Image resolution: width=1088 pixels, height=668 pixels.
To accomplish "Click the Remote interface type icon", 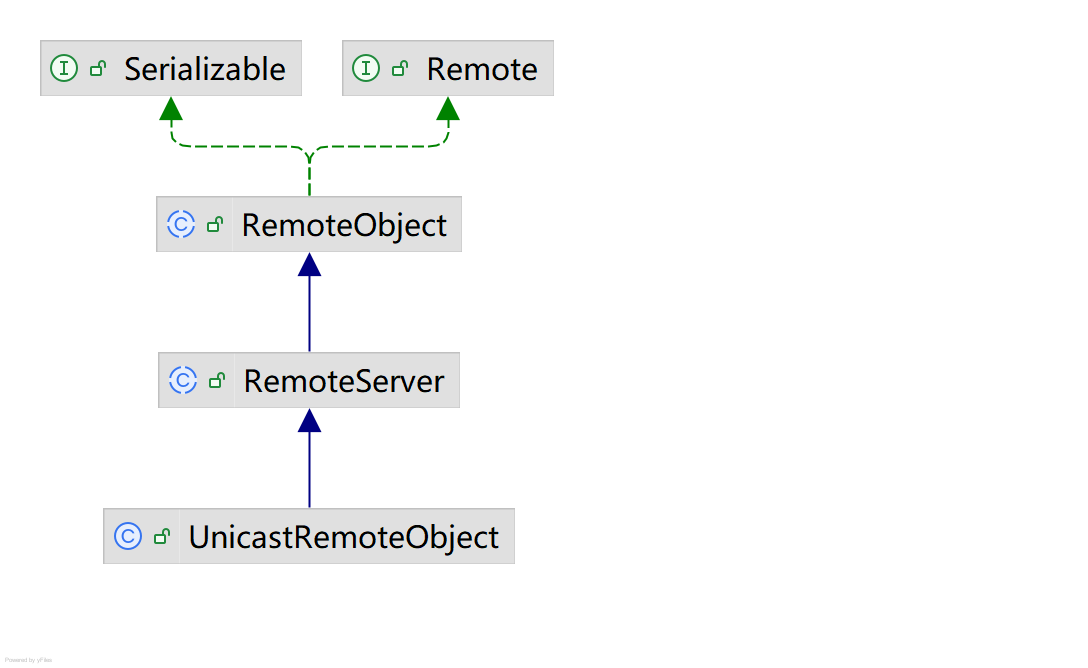I will pos(366,69).
